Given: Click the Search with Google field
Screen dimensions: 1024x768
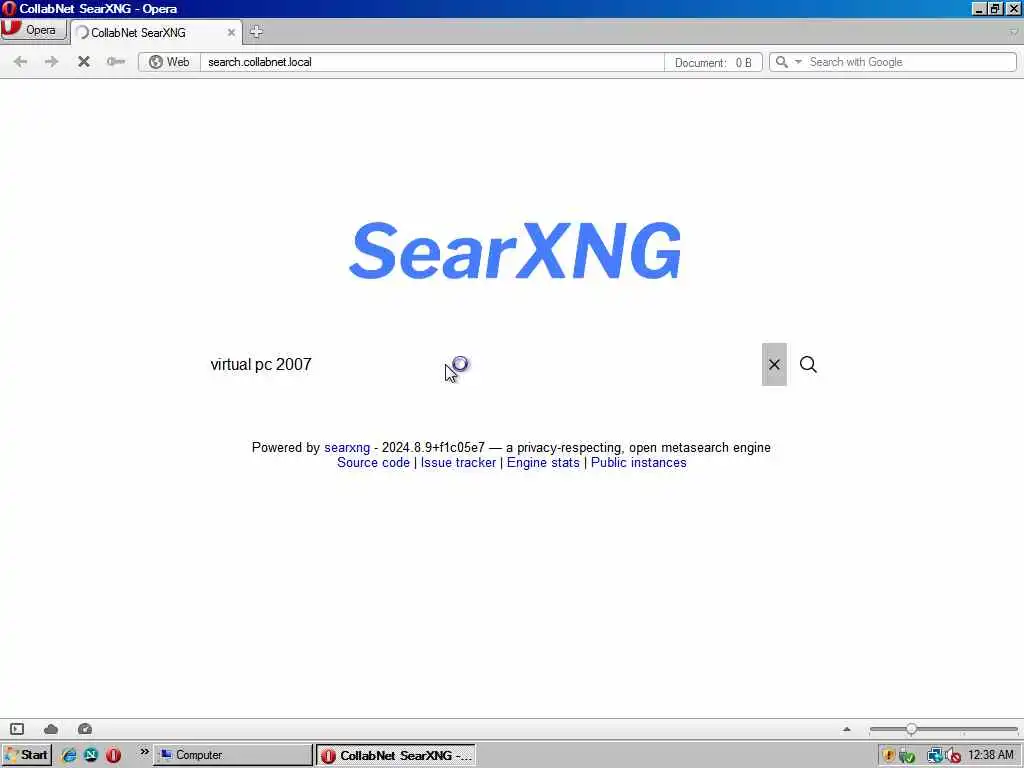Looking at the screenshot, I should pyautogui.click(x=910, y=62).
